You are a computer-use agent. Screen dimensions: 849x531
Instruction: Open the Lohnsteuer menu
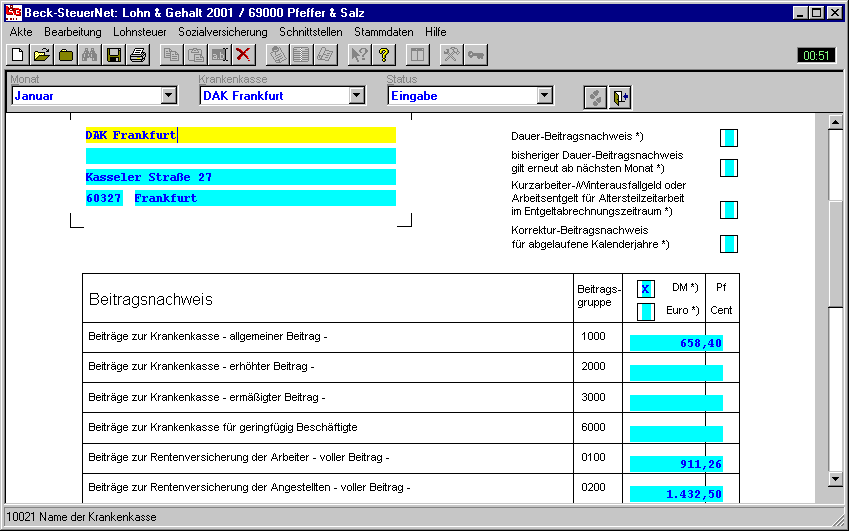pos(140,32)
